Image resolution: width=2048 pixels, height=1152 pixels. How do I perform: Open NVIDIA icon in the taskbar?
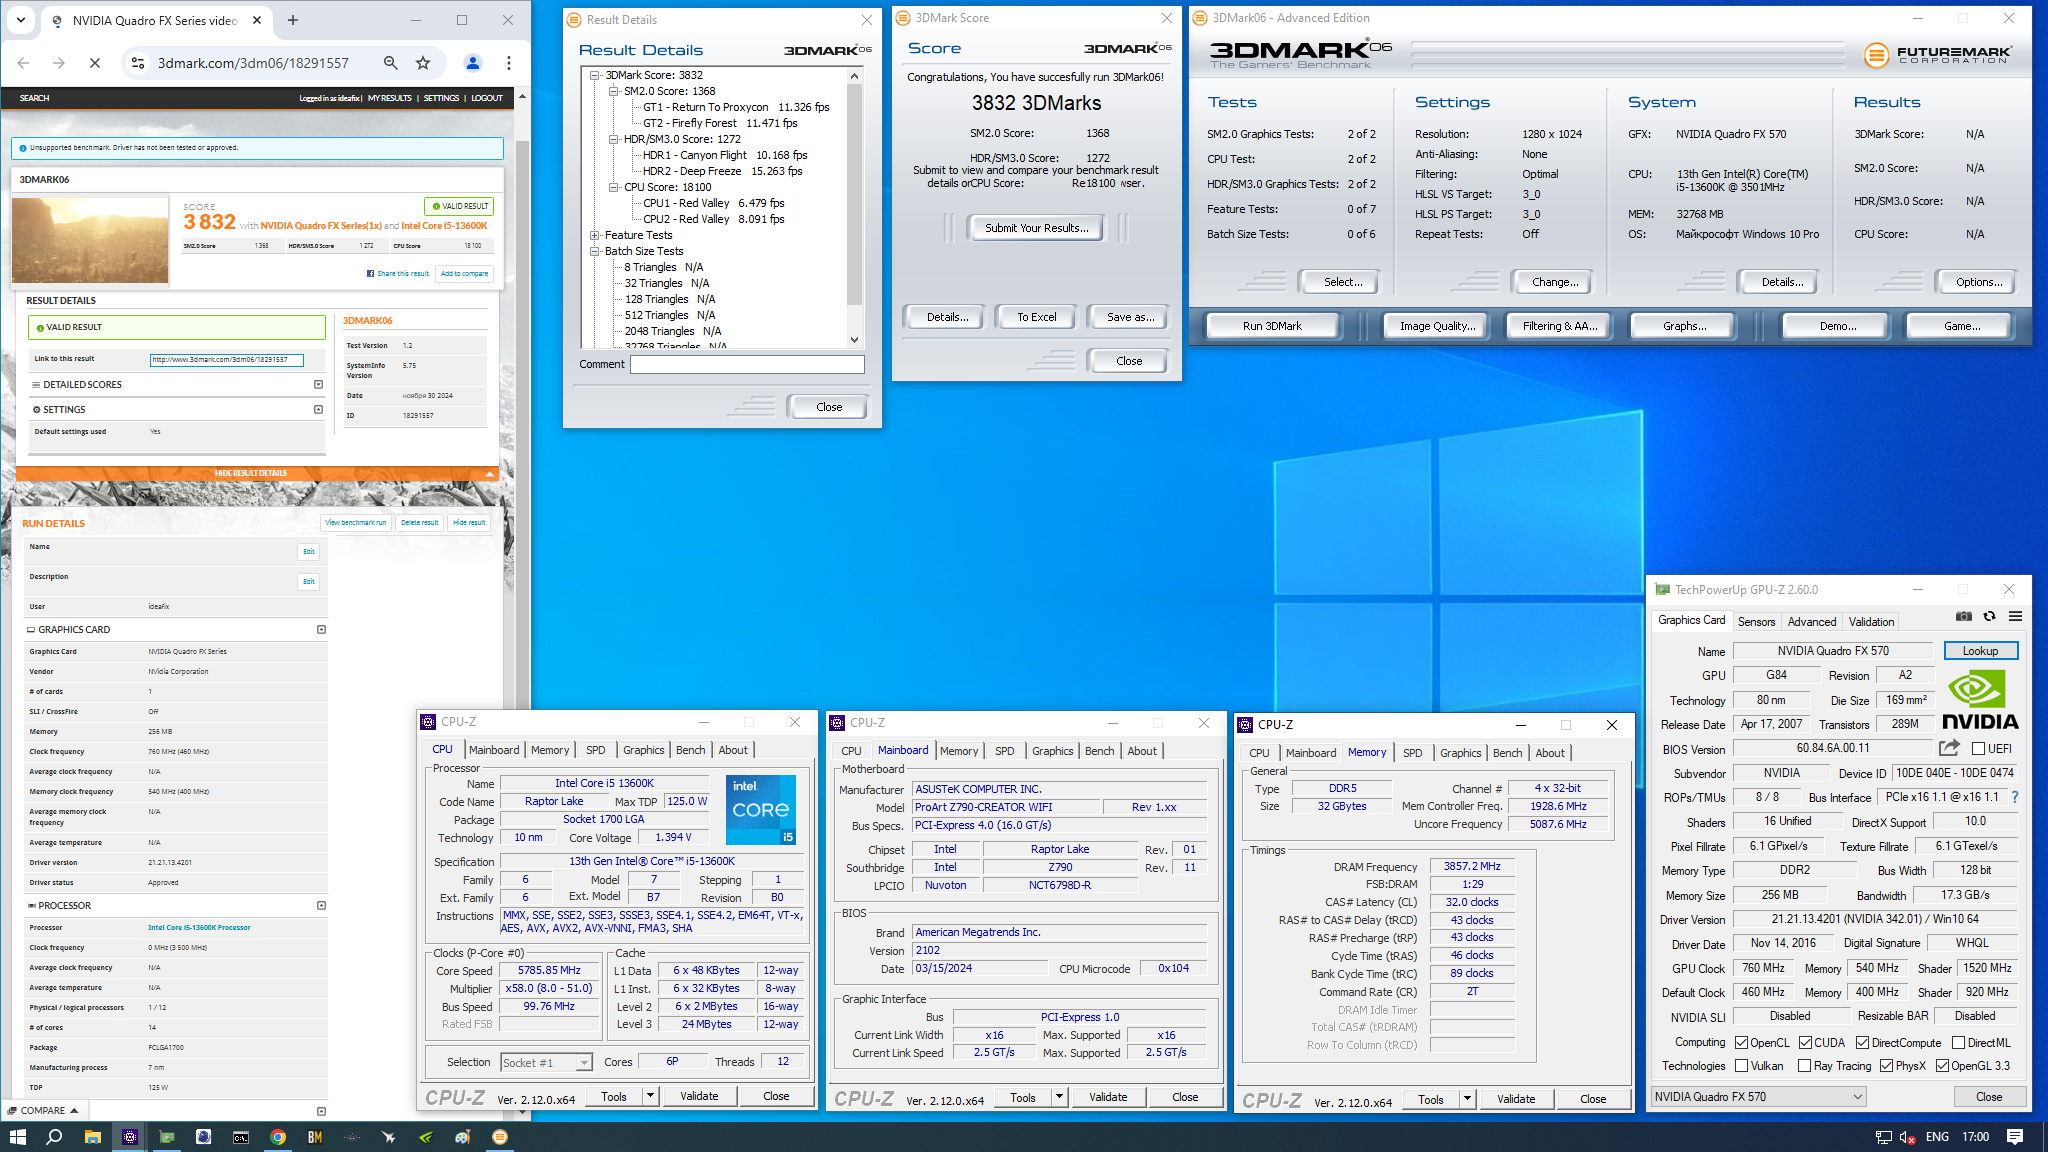click(x=426, y=1137)
